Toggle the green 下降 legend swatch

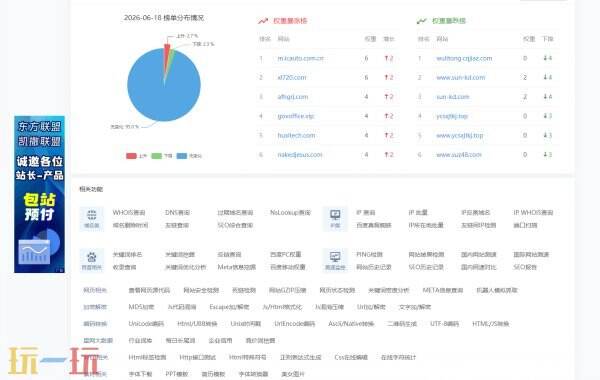pos(157,156)
